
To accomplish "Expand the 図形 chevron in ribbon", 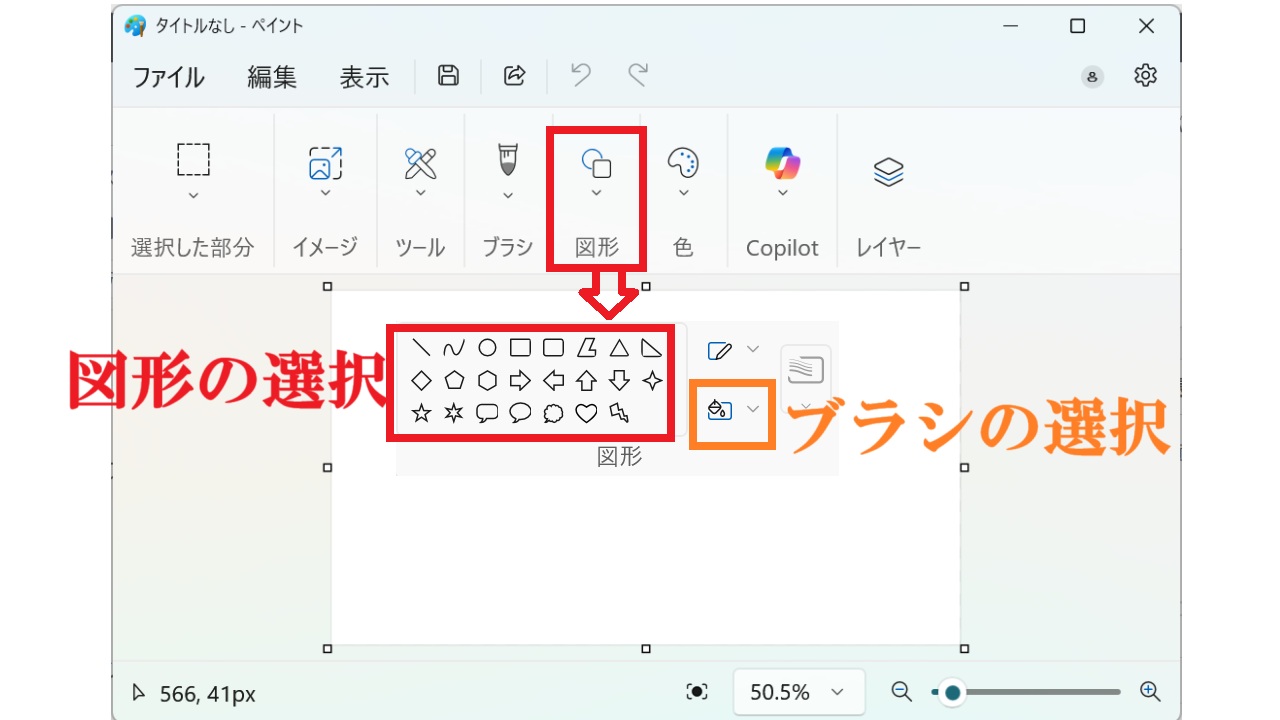I will coord(596,193).
